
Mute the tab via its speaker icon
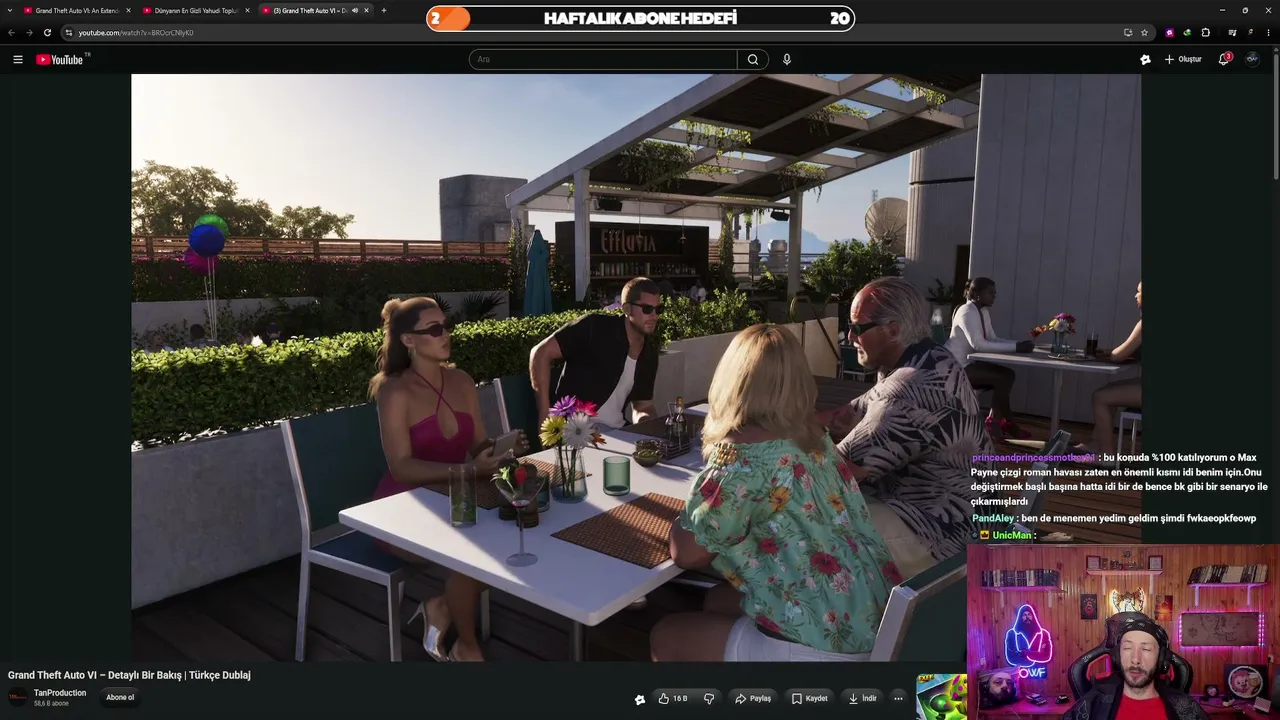(354, 10)
